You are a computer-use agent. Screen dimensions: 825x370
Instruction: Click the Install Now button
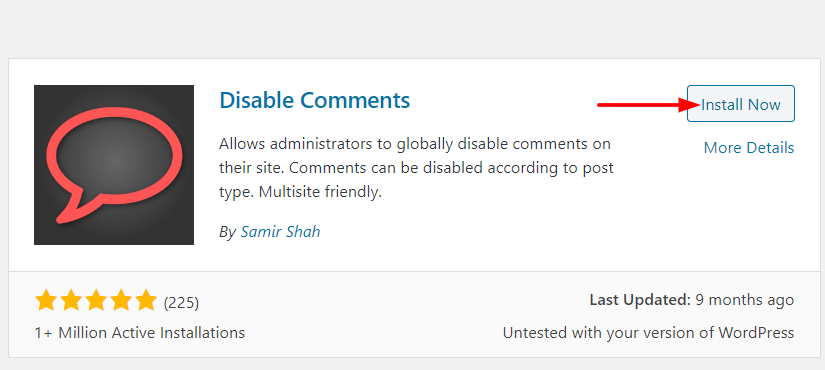pyautogui.click(x=740, y=104)
